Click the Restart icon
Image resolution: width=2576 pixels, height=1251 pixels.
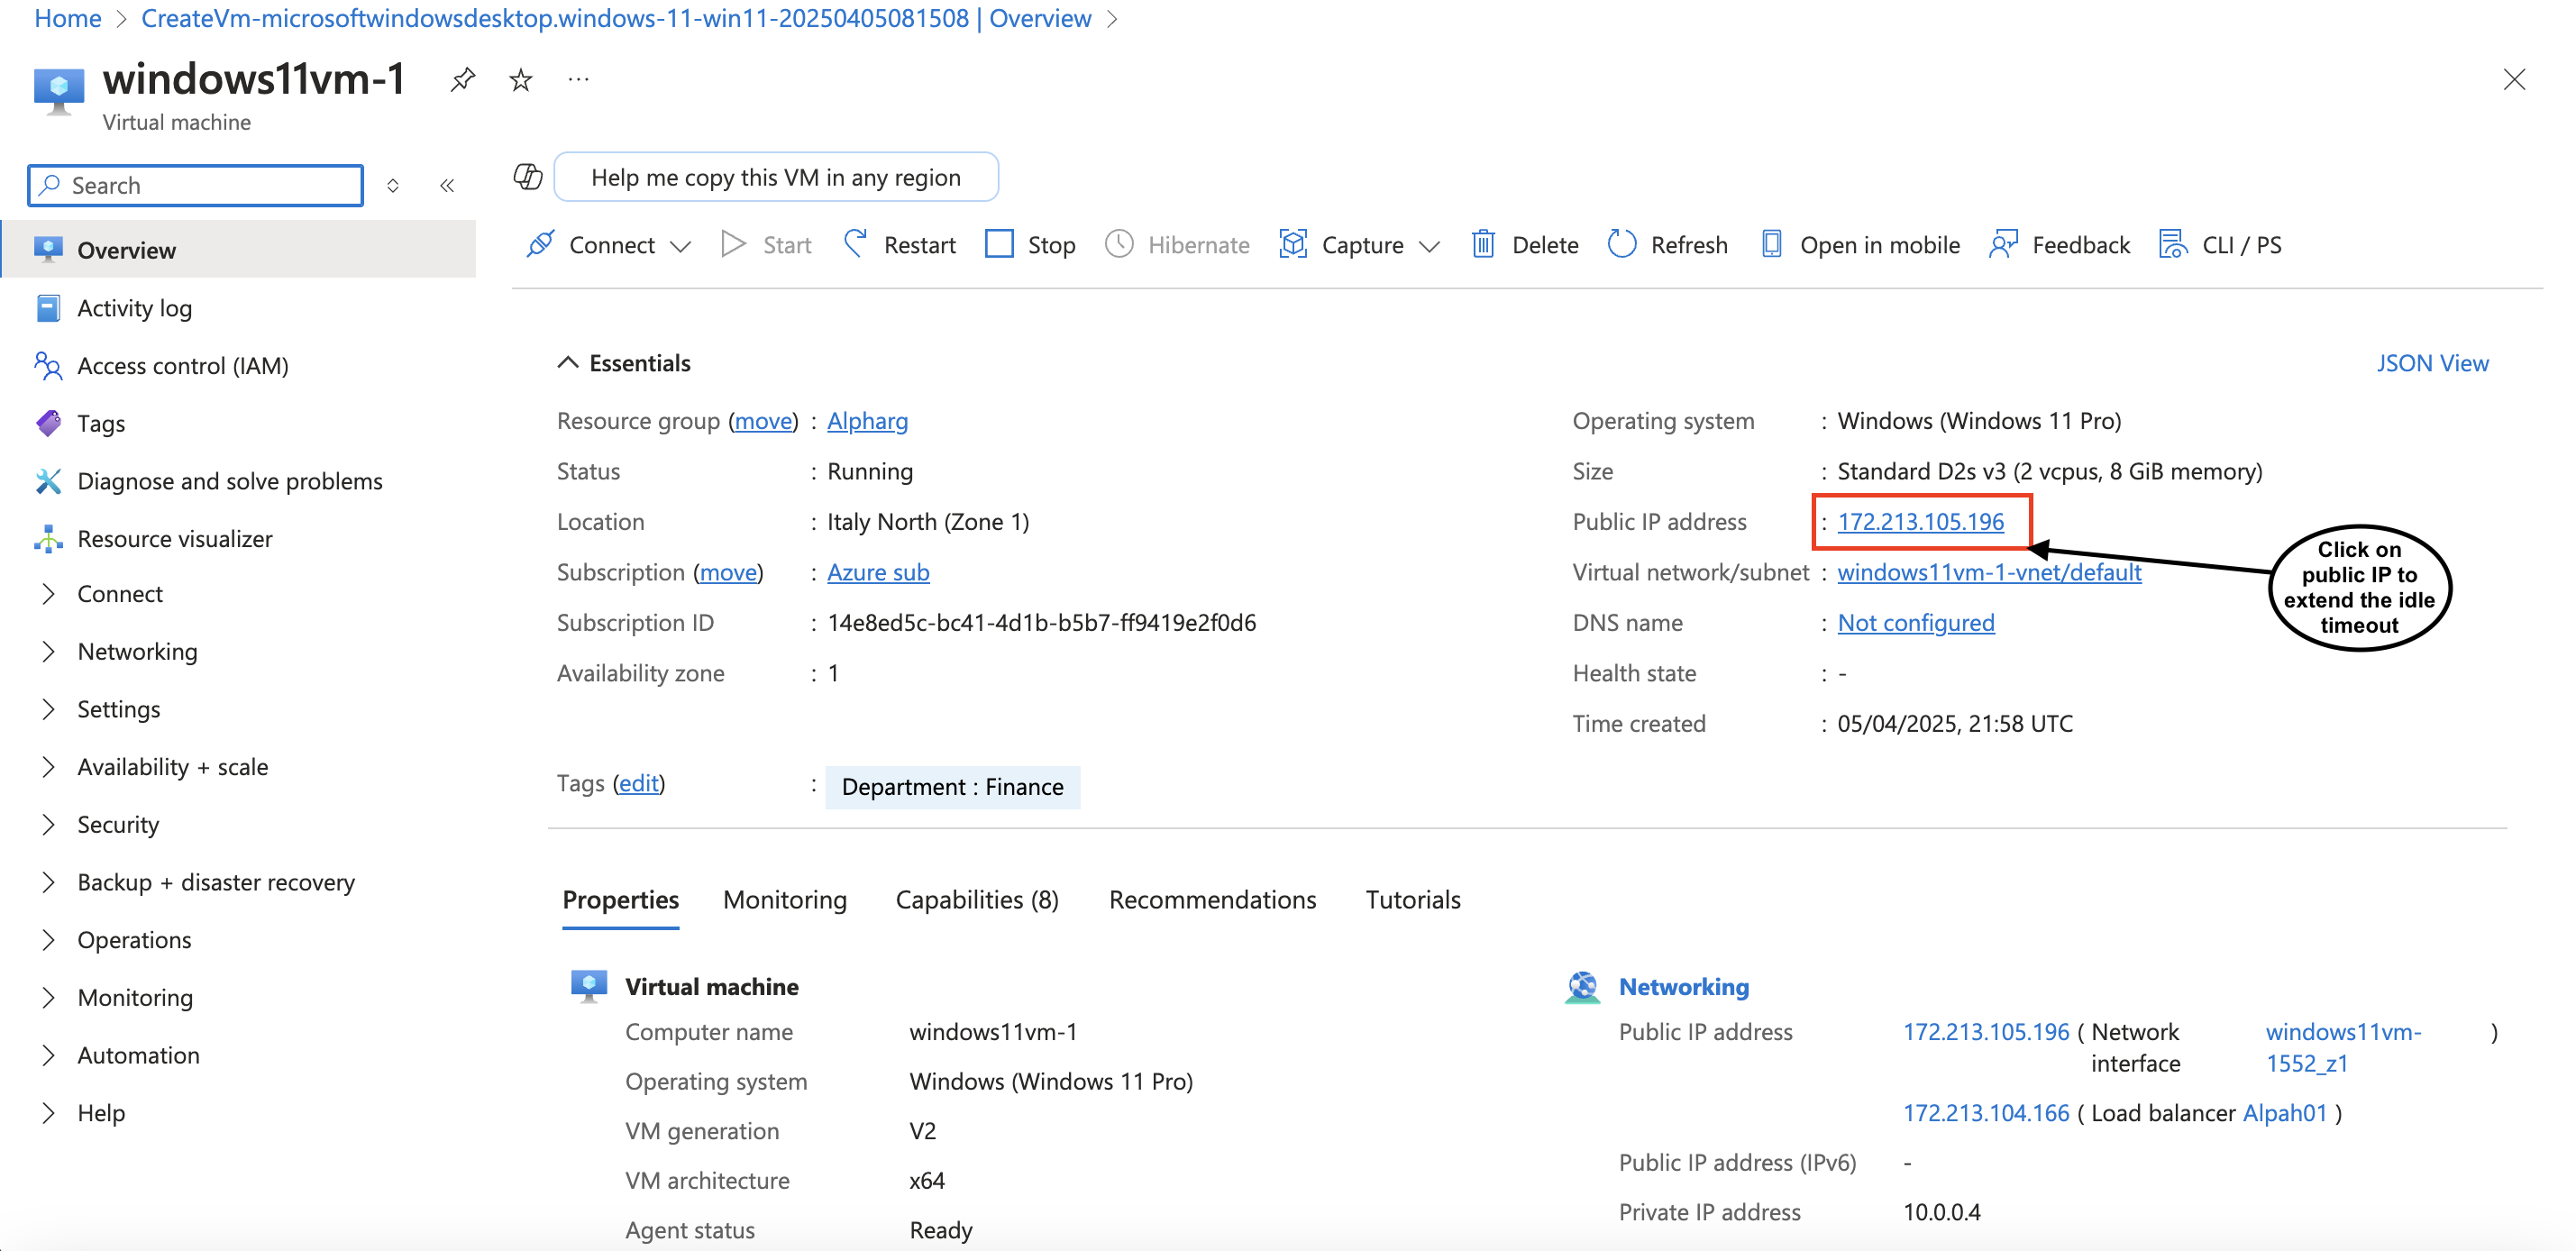[856, 244]
